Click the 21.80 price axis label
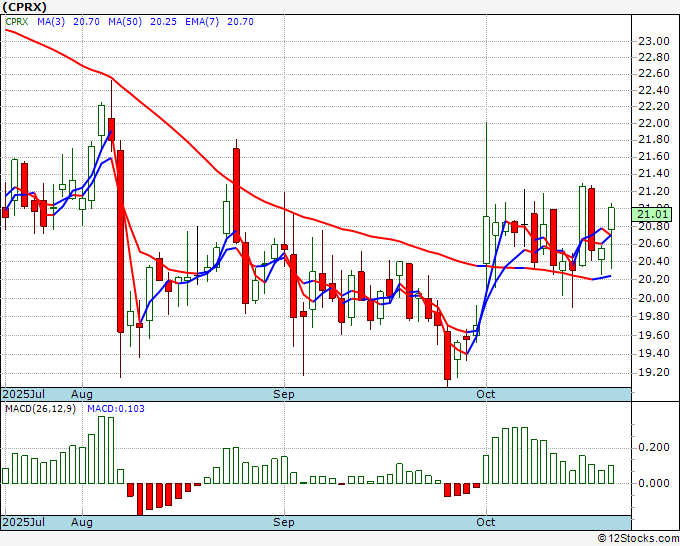 (x=654, y=140)
